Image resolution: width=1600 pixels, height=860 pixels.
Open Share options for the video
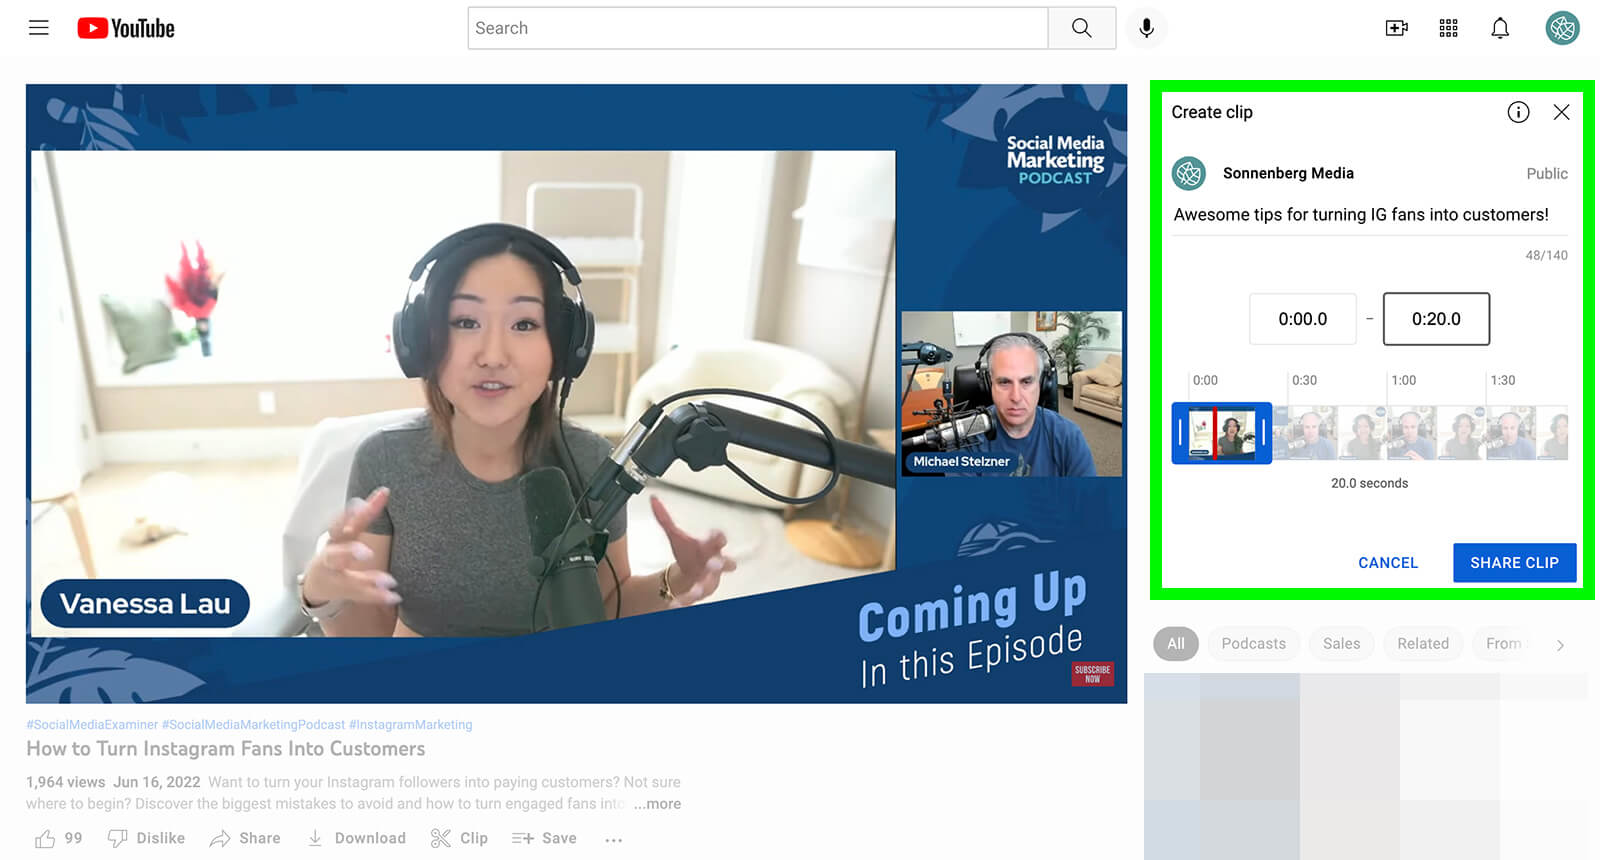pos(245,838)
